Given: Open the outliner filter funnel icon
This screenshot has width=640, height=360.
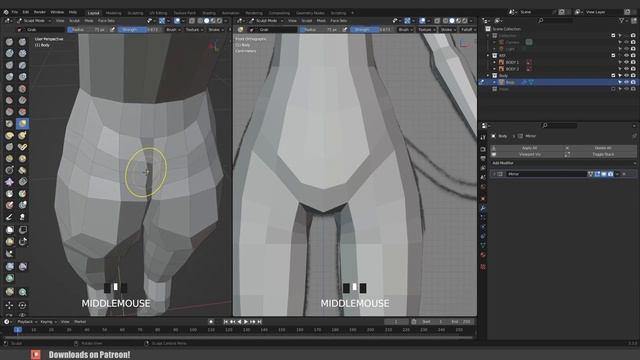Looking at the screenshot, I should 621,20.
